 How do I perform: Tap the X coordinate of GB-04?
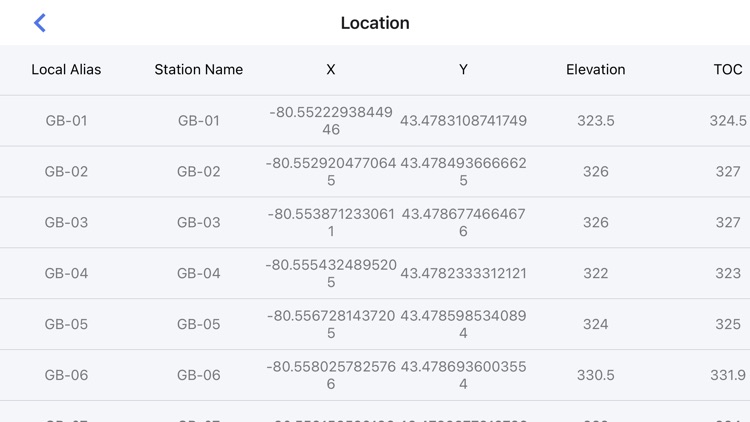click(x=331, y=274)
